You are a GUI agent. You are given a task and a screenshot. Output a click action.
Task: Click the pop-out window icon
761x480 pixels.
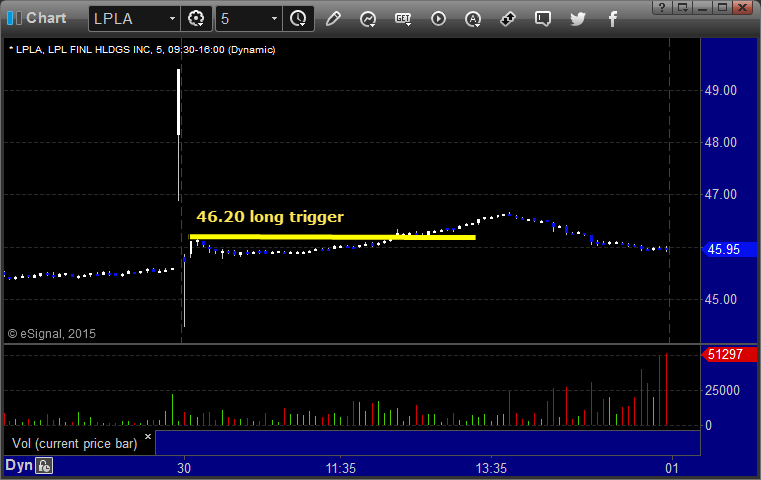[x=682, y=7]
